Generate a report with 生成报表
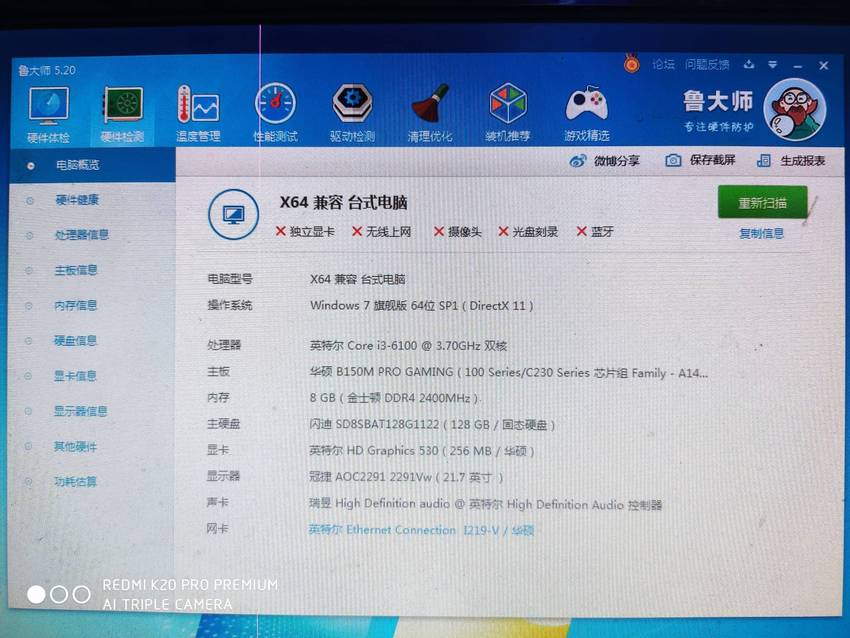 (x=791, y=160)
